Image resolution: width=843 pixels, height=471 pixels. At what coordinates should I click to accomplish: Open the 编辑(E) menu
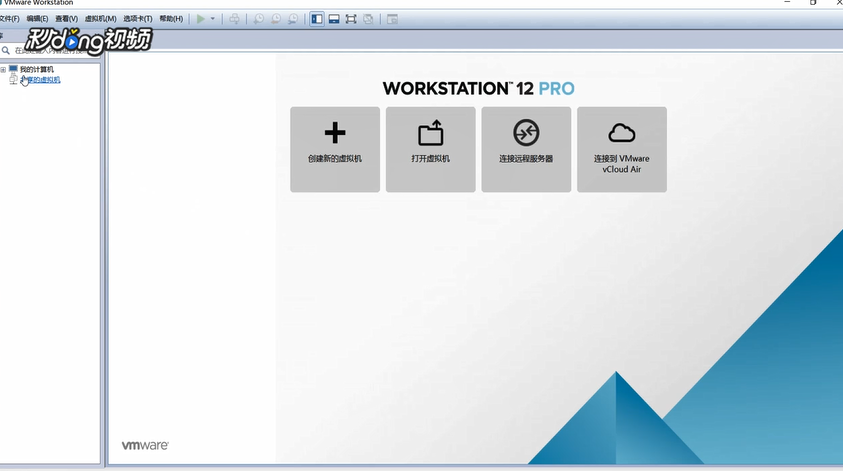pos(37,19)
